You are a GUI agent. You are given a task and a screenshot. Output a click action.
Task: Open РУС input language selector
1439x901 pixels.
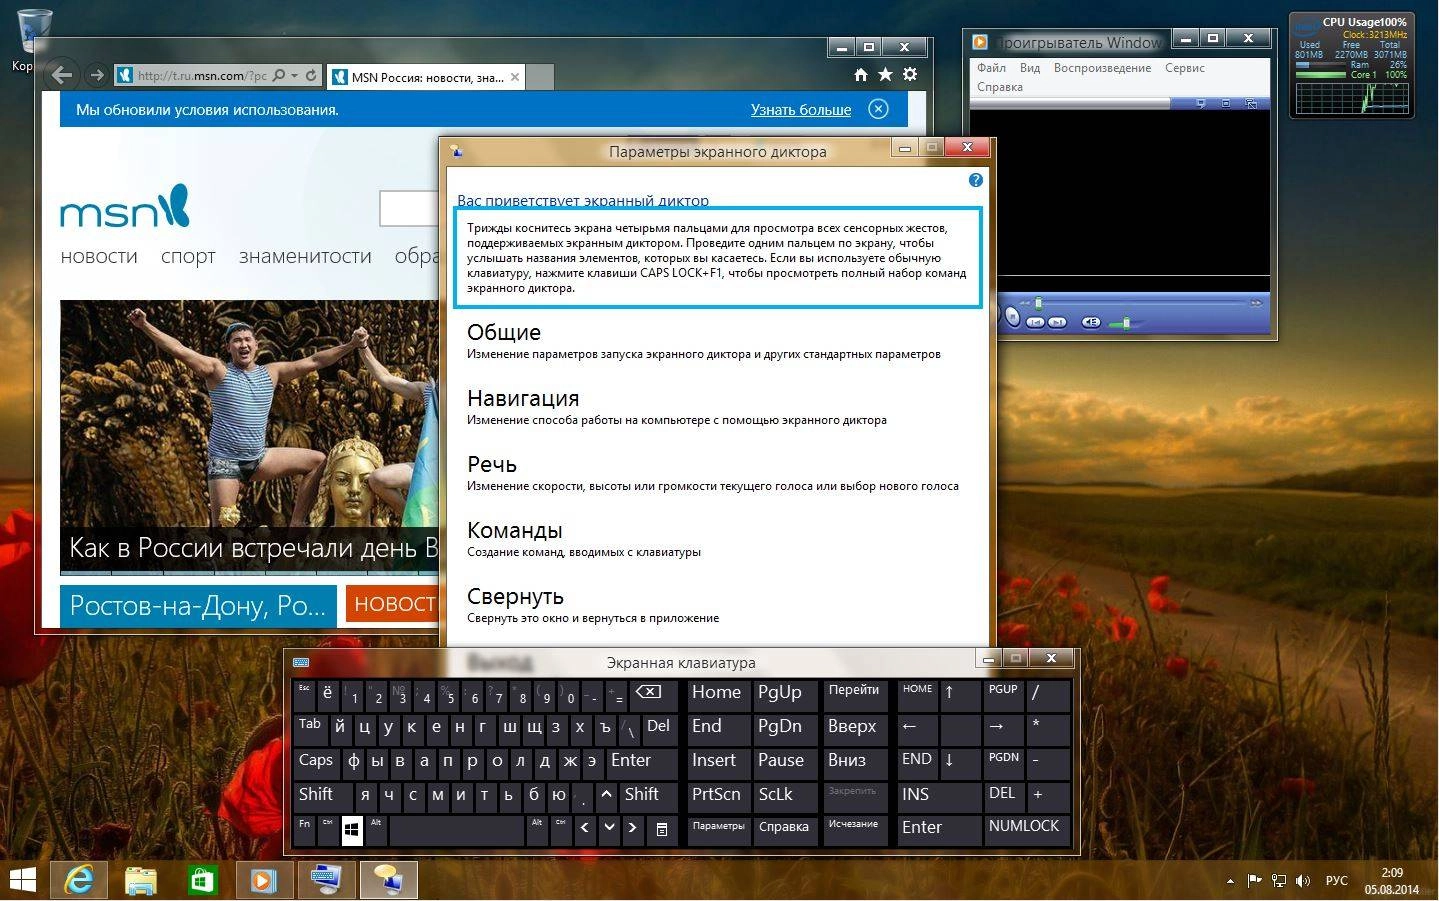click(x=1336, y=881)
